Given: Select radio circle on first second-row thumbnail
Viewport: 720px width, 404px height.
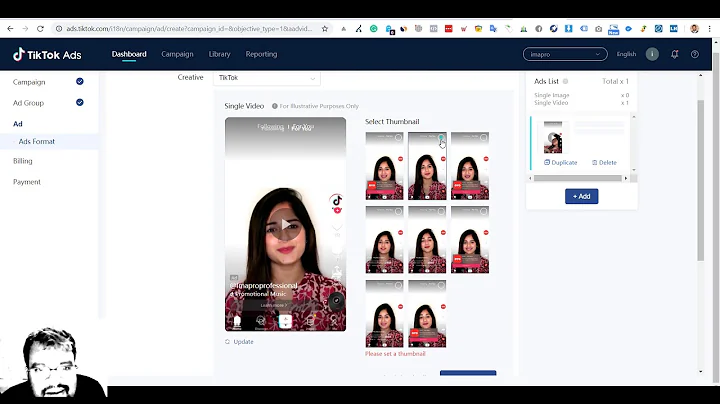Looking at the screenshot, I should coord(398,211).
